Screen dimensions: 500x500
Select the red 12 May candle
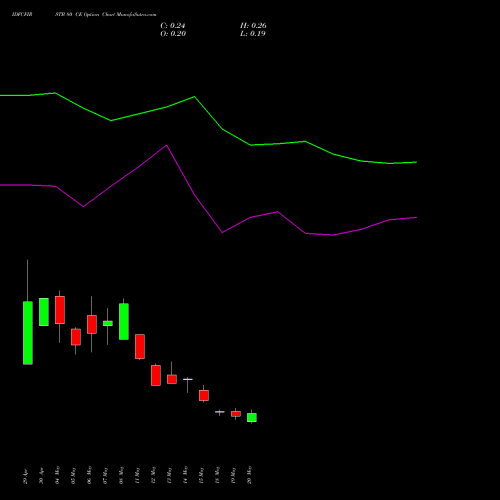[x=156, y=375]
